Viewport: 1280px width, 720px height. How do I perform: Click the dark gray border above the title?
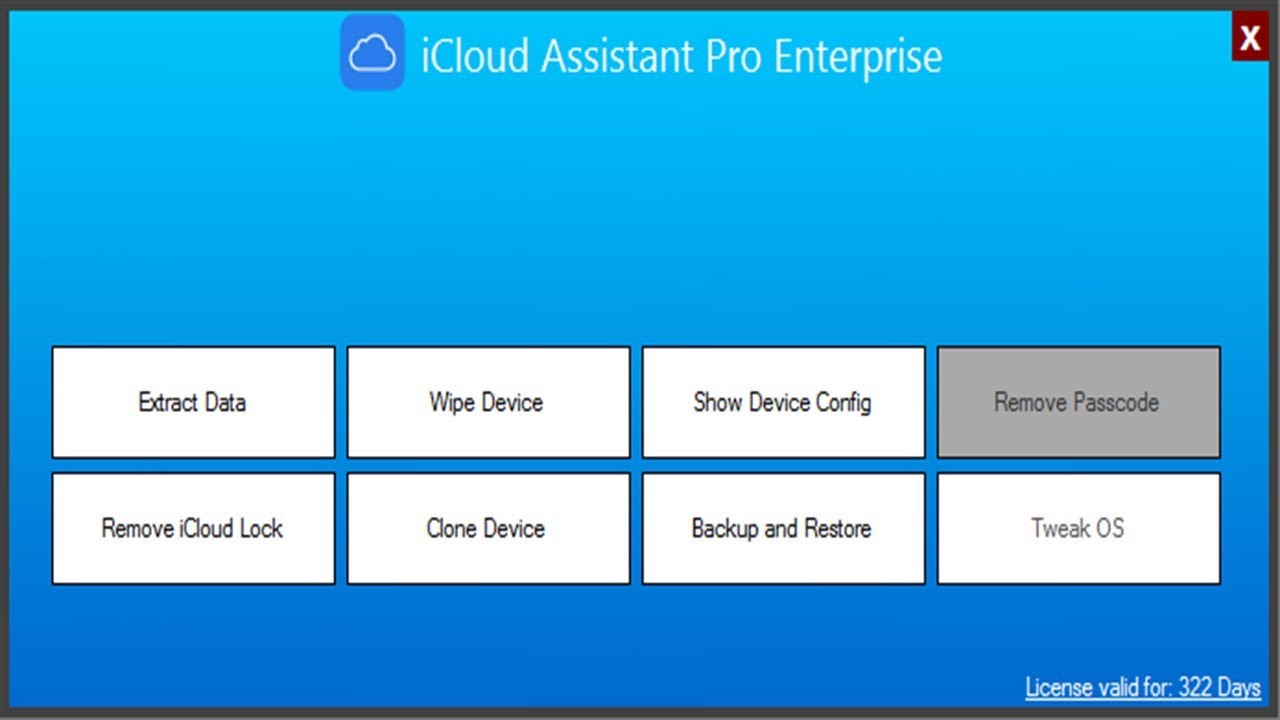(x=640, y=5)
